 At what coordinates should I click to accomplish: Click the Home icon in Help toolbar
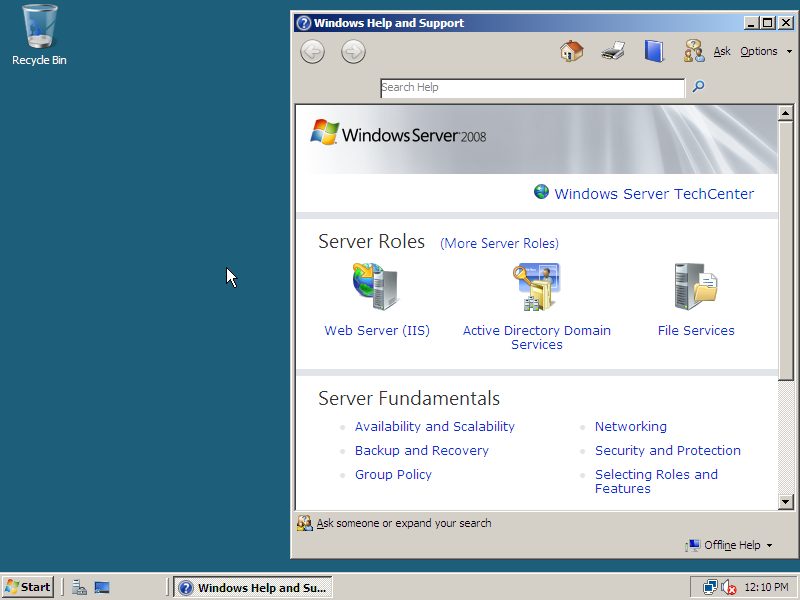(x=571, y=51)
